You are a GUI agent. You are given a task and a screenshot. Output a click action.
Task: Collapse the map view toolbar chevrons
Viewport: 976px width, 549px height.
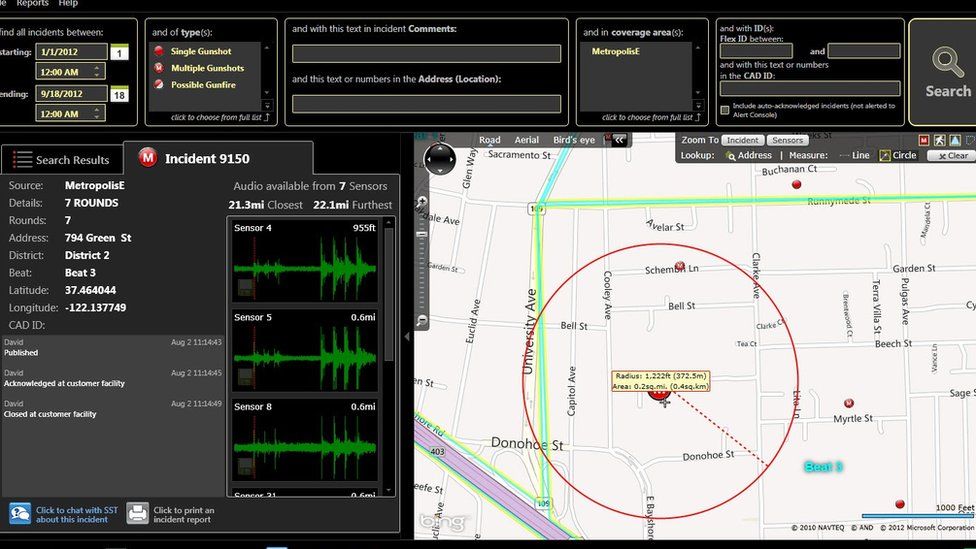tap(620, 140)
